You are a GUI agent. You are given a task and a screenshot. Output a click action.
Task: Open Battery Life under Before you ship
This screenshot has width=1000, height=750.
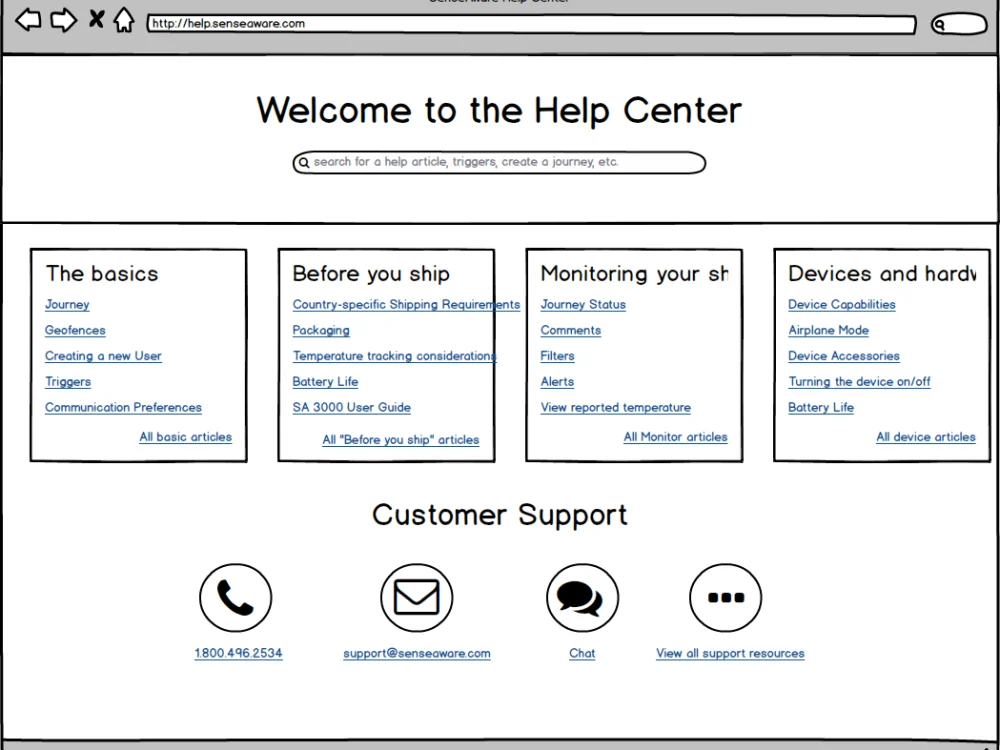(325, 381)
